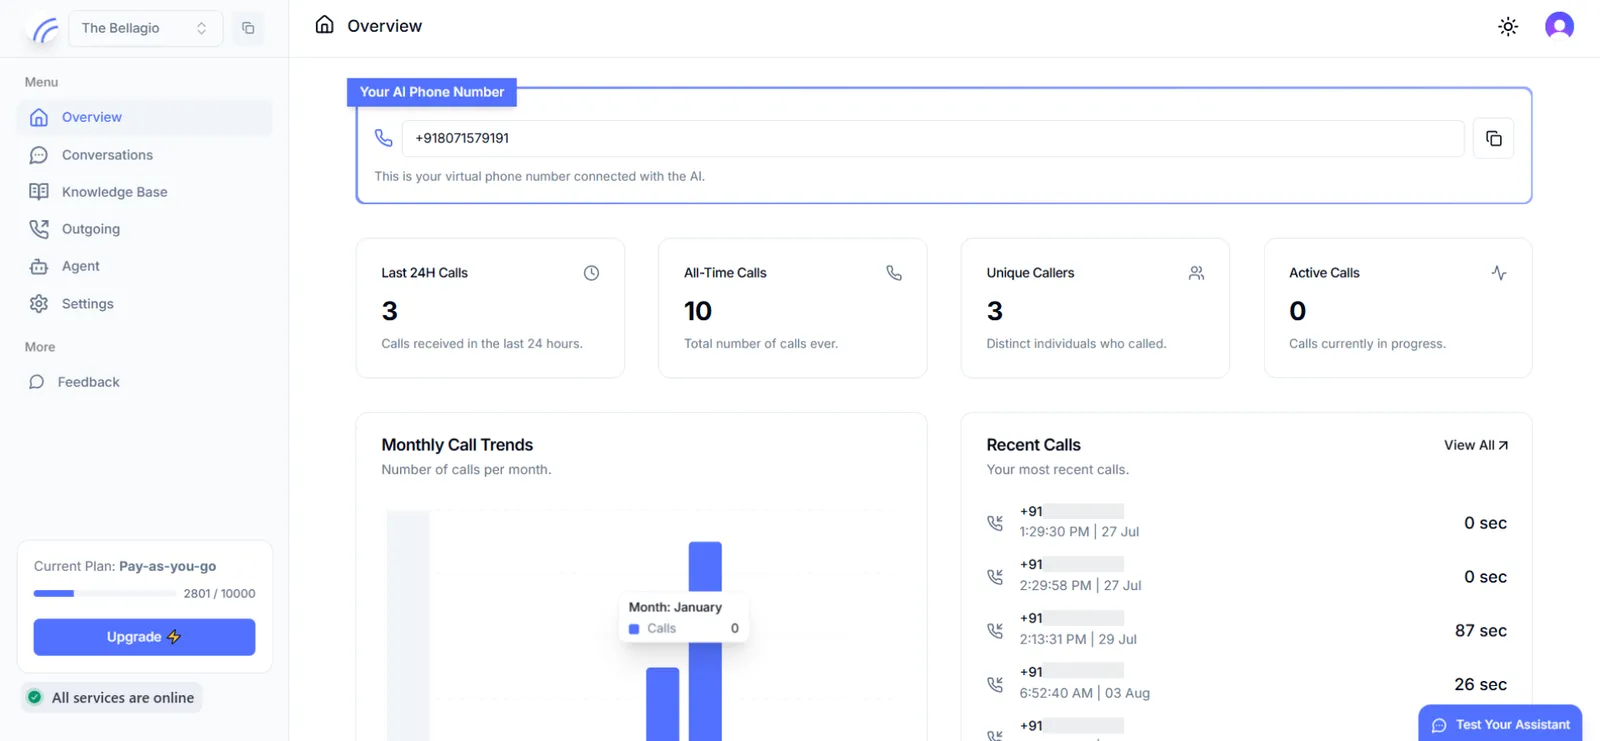Click Test Your Assistant button

pos(1500,724)
